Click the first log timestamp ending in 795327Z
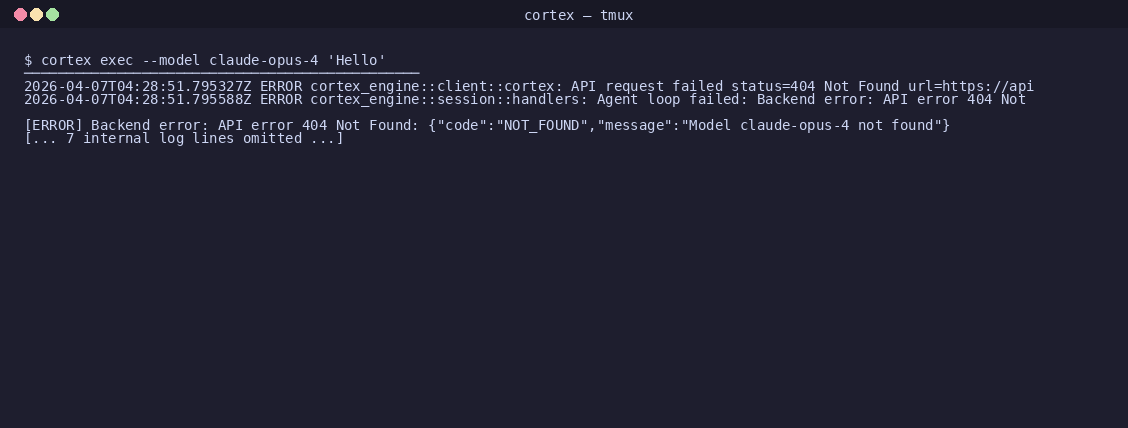This screenshot has height=428, width=1128. click(137, 86)
